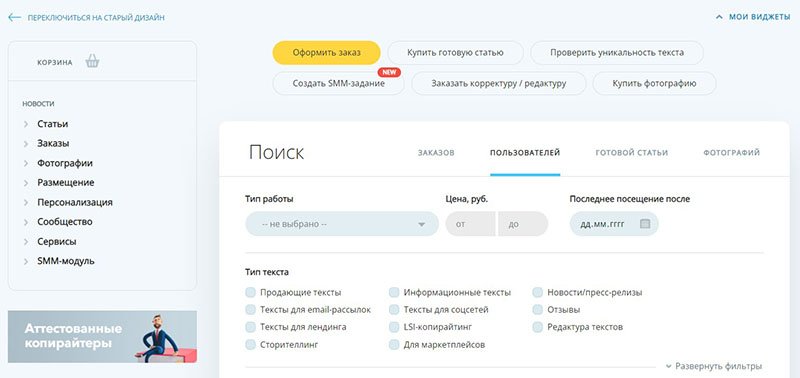This screenshot has height=378, width=800.
Task: Check the Сторителлинг option
Action: [x=251, y=344]
